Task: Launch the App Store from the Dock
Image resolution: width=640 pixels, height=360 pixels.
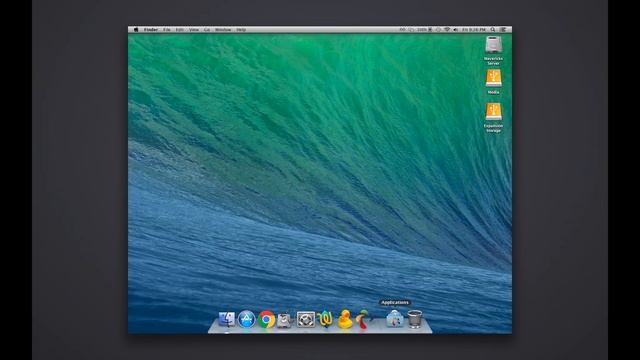Action: 247,319
